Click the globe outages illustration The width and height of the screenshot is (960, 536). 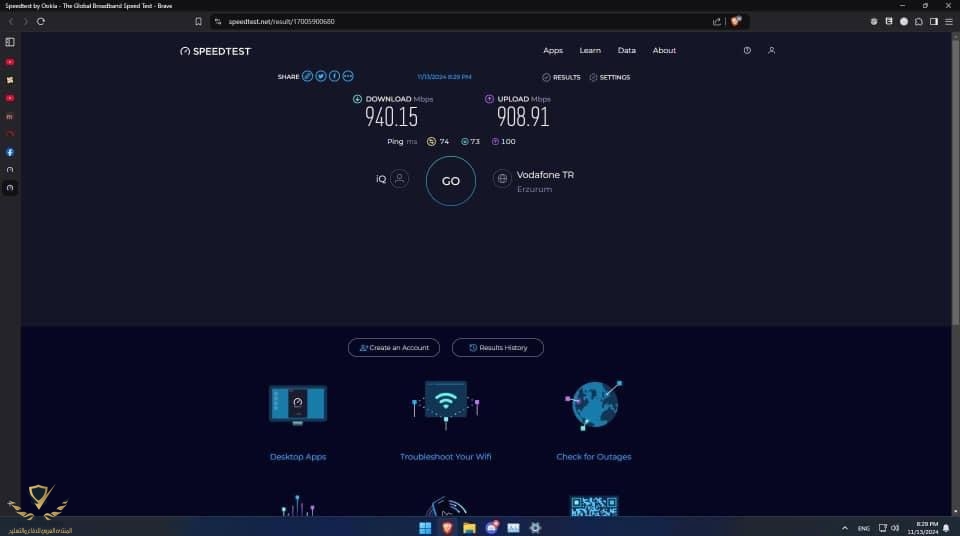click(594, 404)
